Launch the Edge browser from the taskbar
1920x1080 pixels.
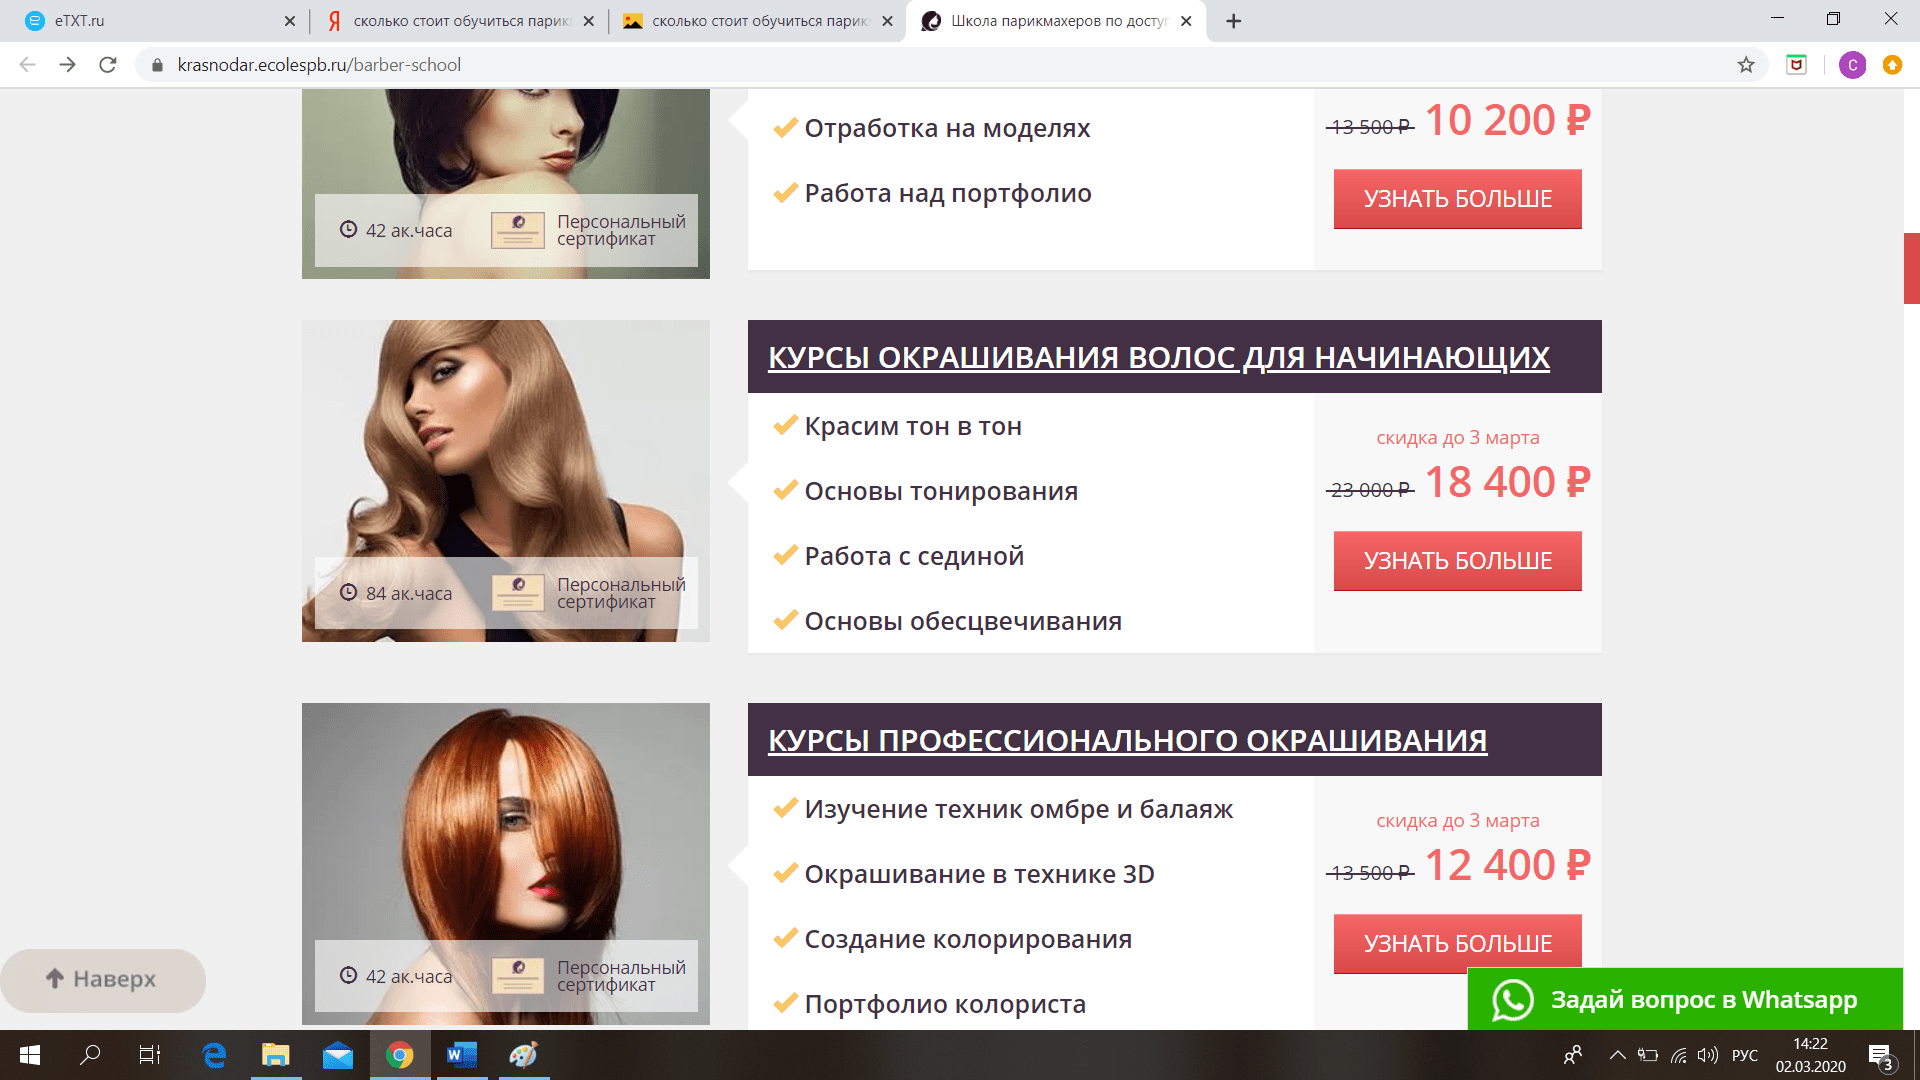coord(214,1055)
